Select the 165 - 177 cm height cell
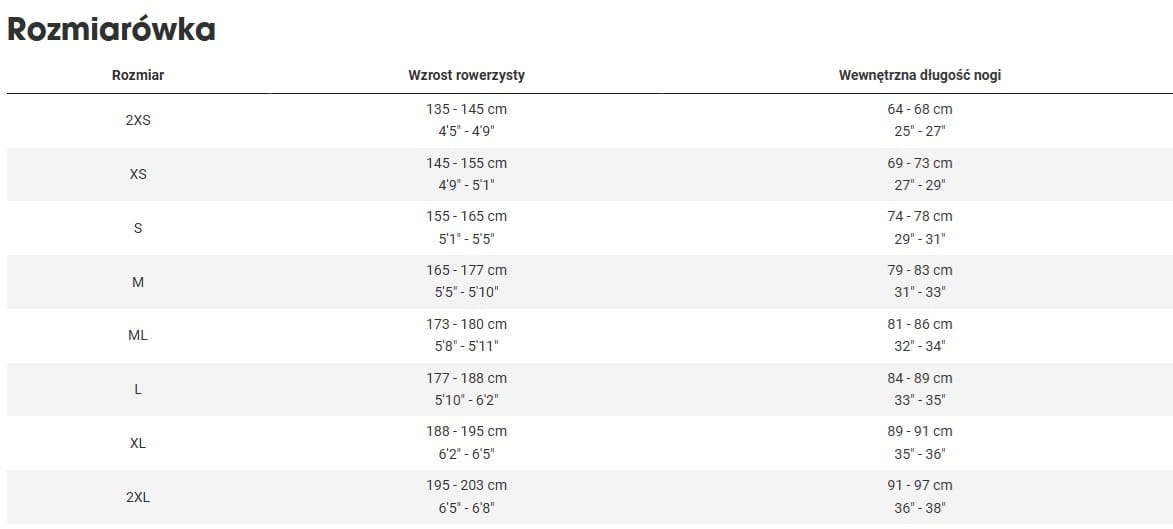This screenshot has height=529, width=1173. (x=466, y=270)
